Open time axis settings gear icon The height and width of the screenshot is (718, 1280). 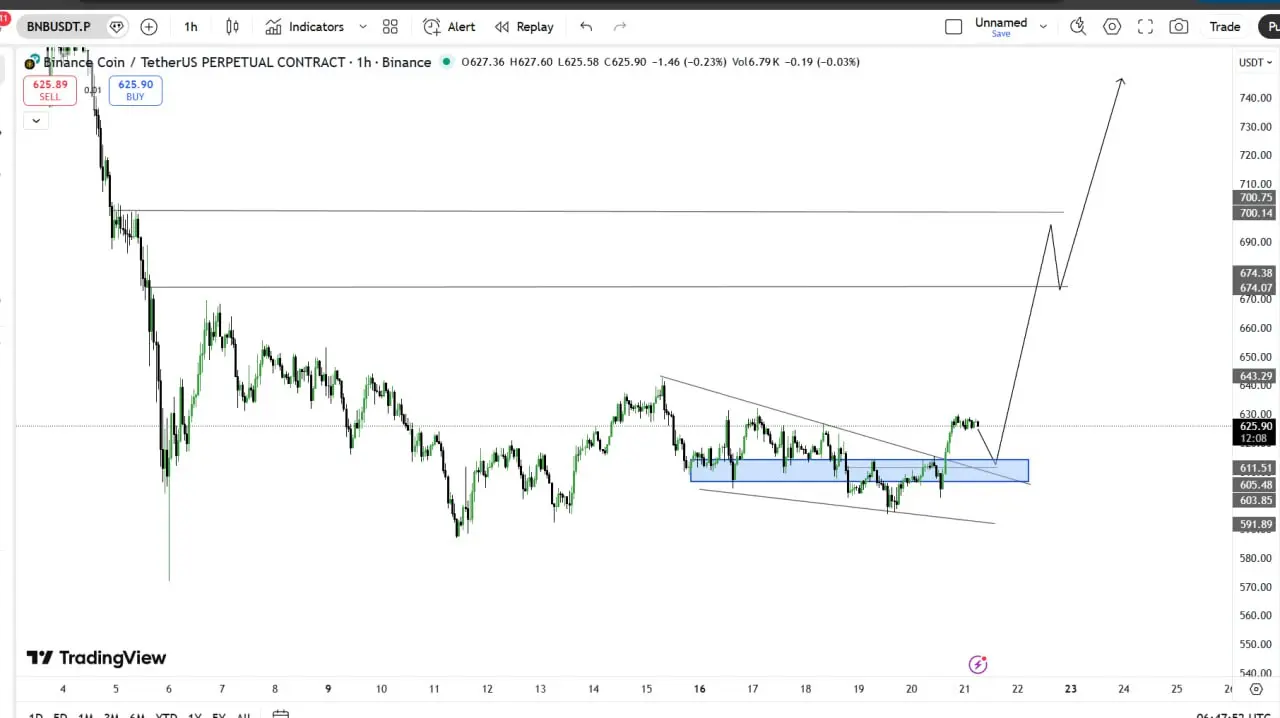(x=1256, y=690)
